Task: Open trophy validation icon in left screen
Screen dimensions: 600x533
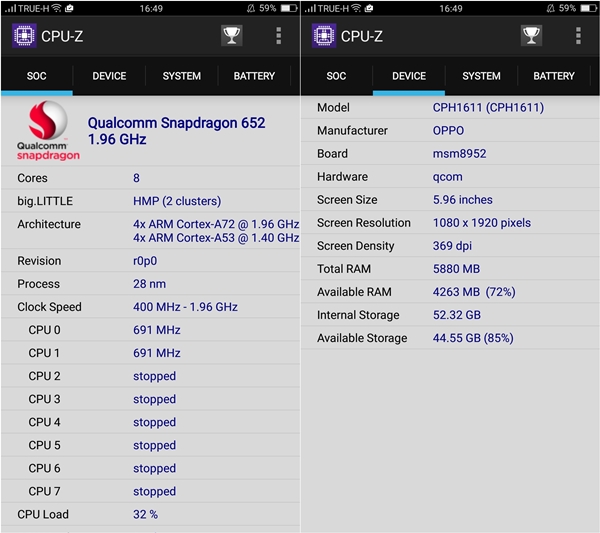Action: tap(232, 36)
